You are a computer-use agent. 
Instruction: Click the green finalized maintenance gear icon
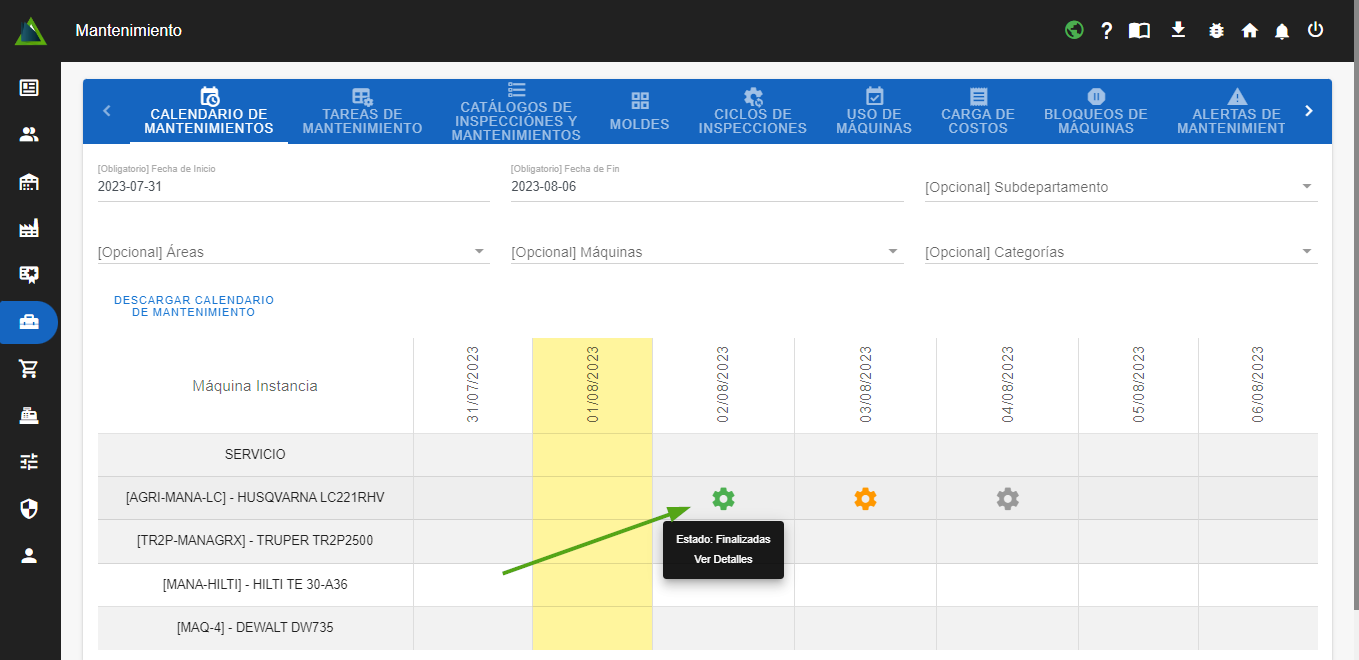tap(723, 498)
